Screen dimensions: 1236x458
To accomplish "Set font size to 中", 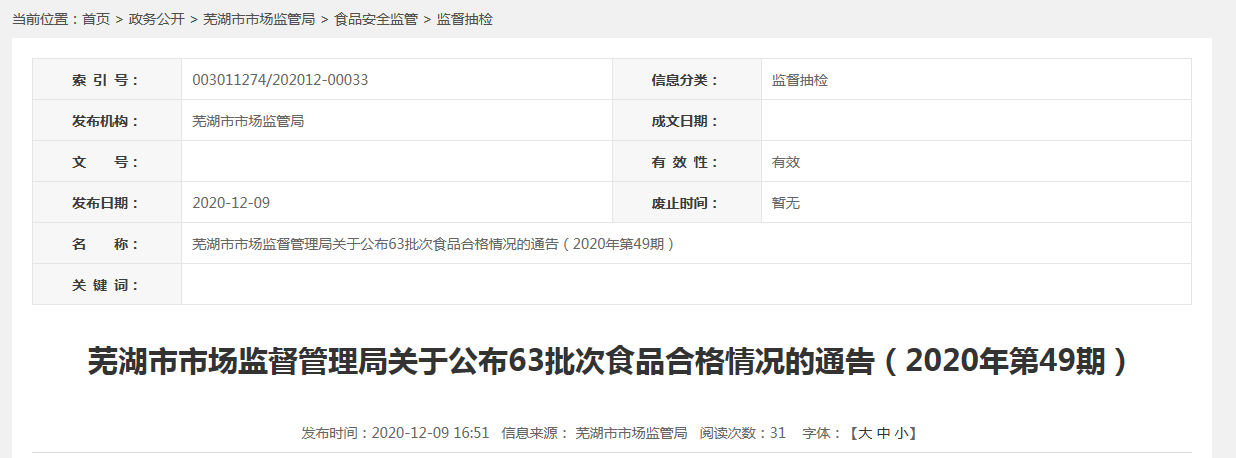I will (883, 433).
